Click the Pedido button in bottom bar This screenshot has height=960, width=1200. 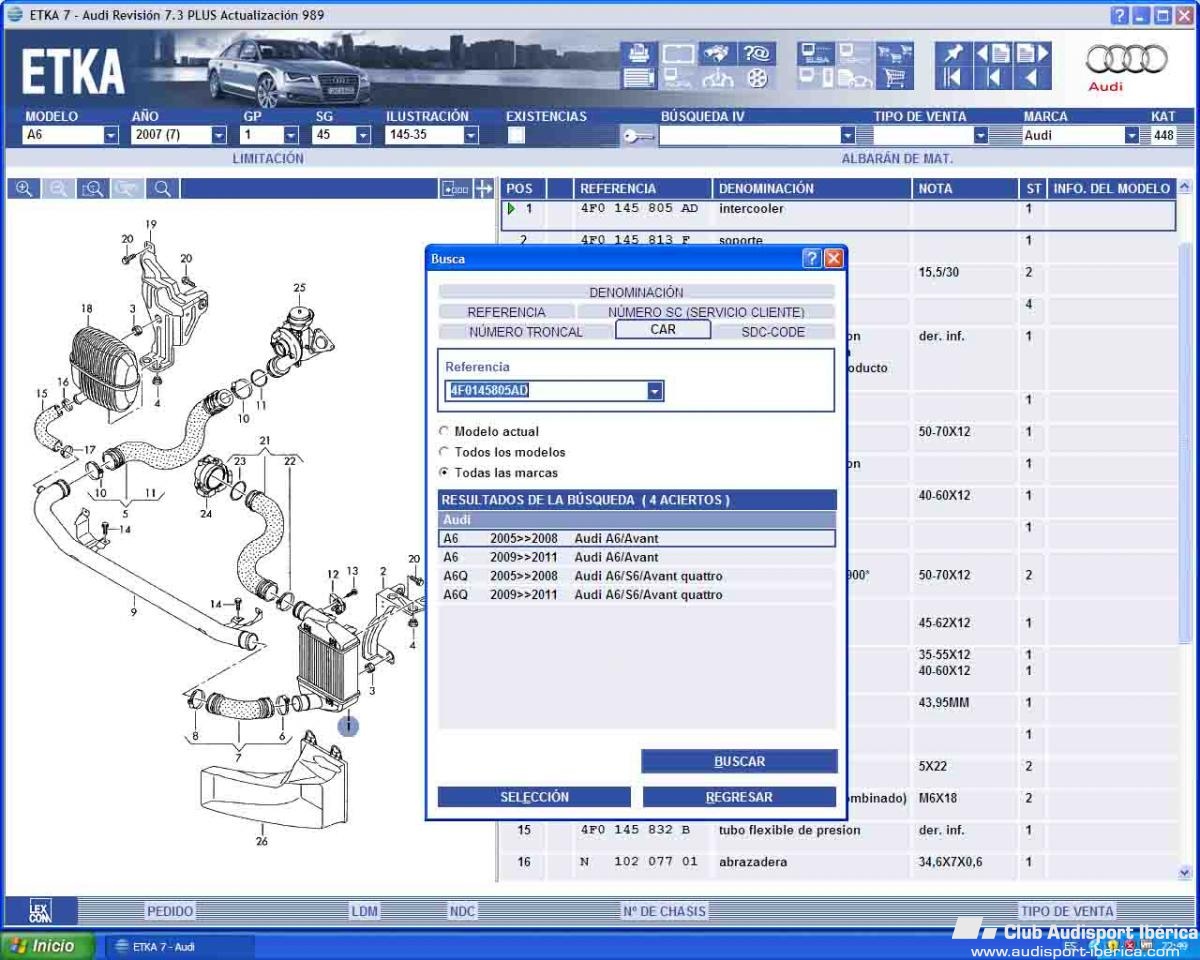[170, 911]
